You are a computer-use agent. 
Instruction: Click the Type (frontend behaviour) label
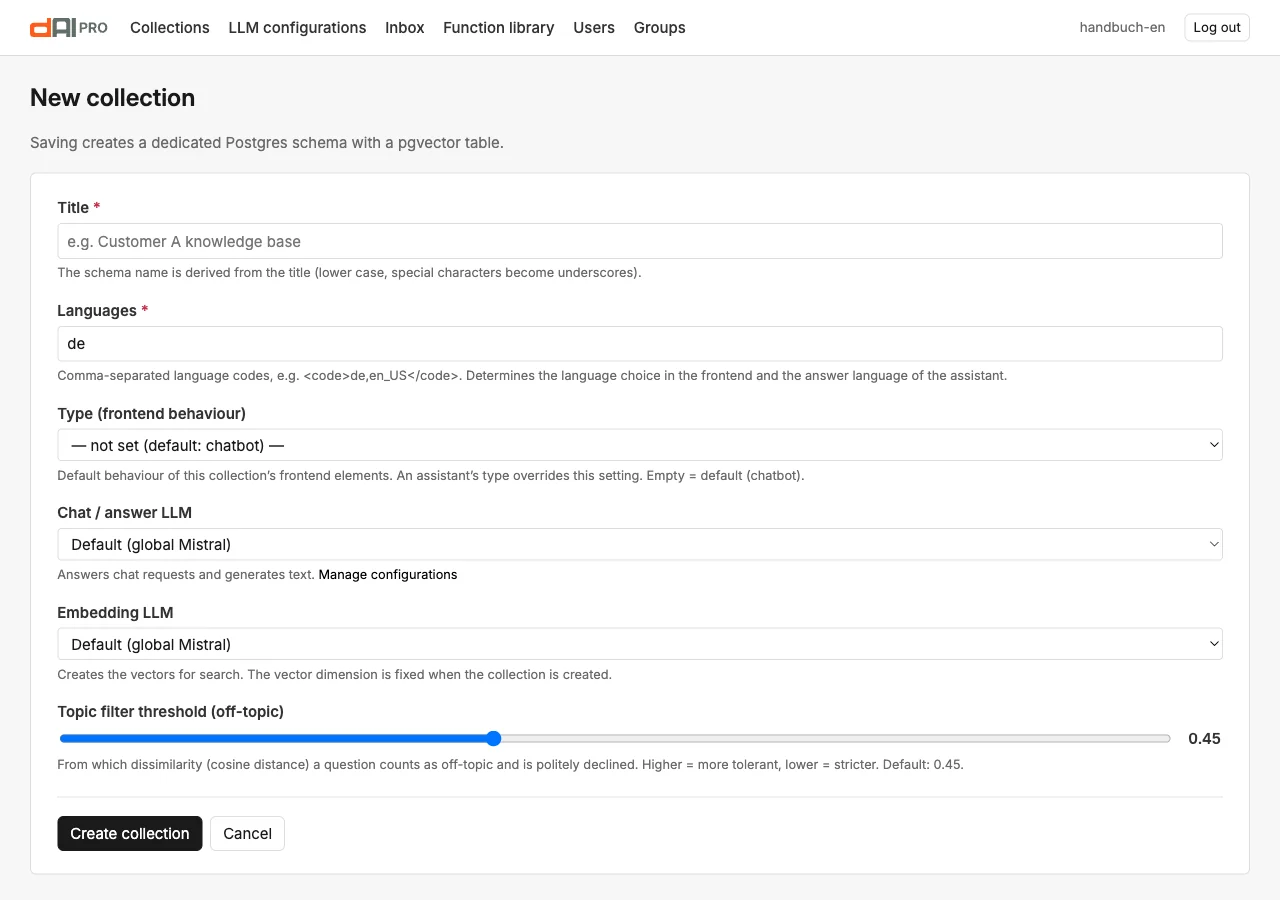tap(152, 413)
